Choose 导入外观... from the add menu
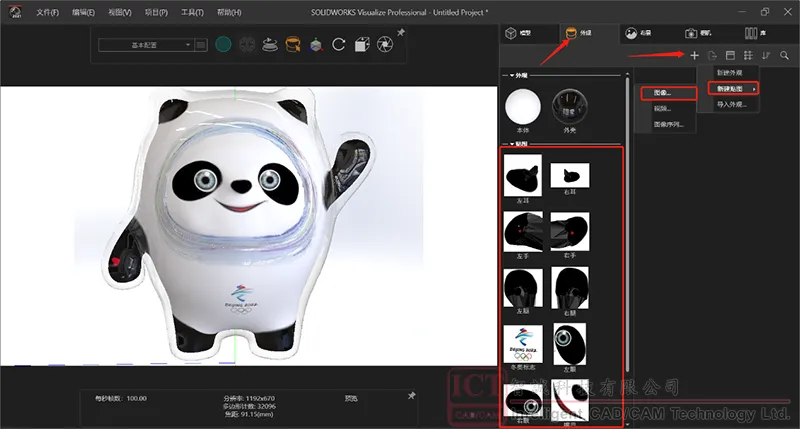The width and height of the screenshot is (800, 429). [x=731, y=105]
